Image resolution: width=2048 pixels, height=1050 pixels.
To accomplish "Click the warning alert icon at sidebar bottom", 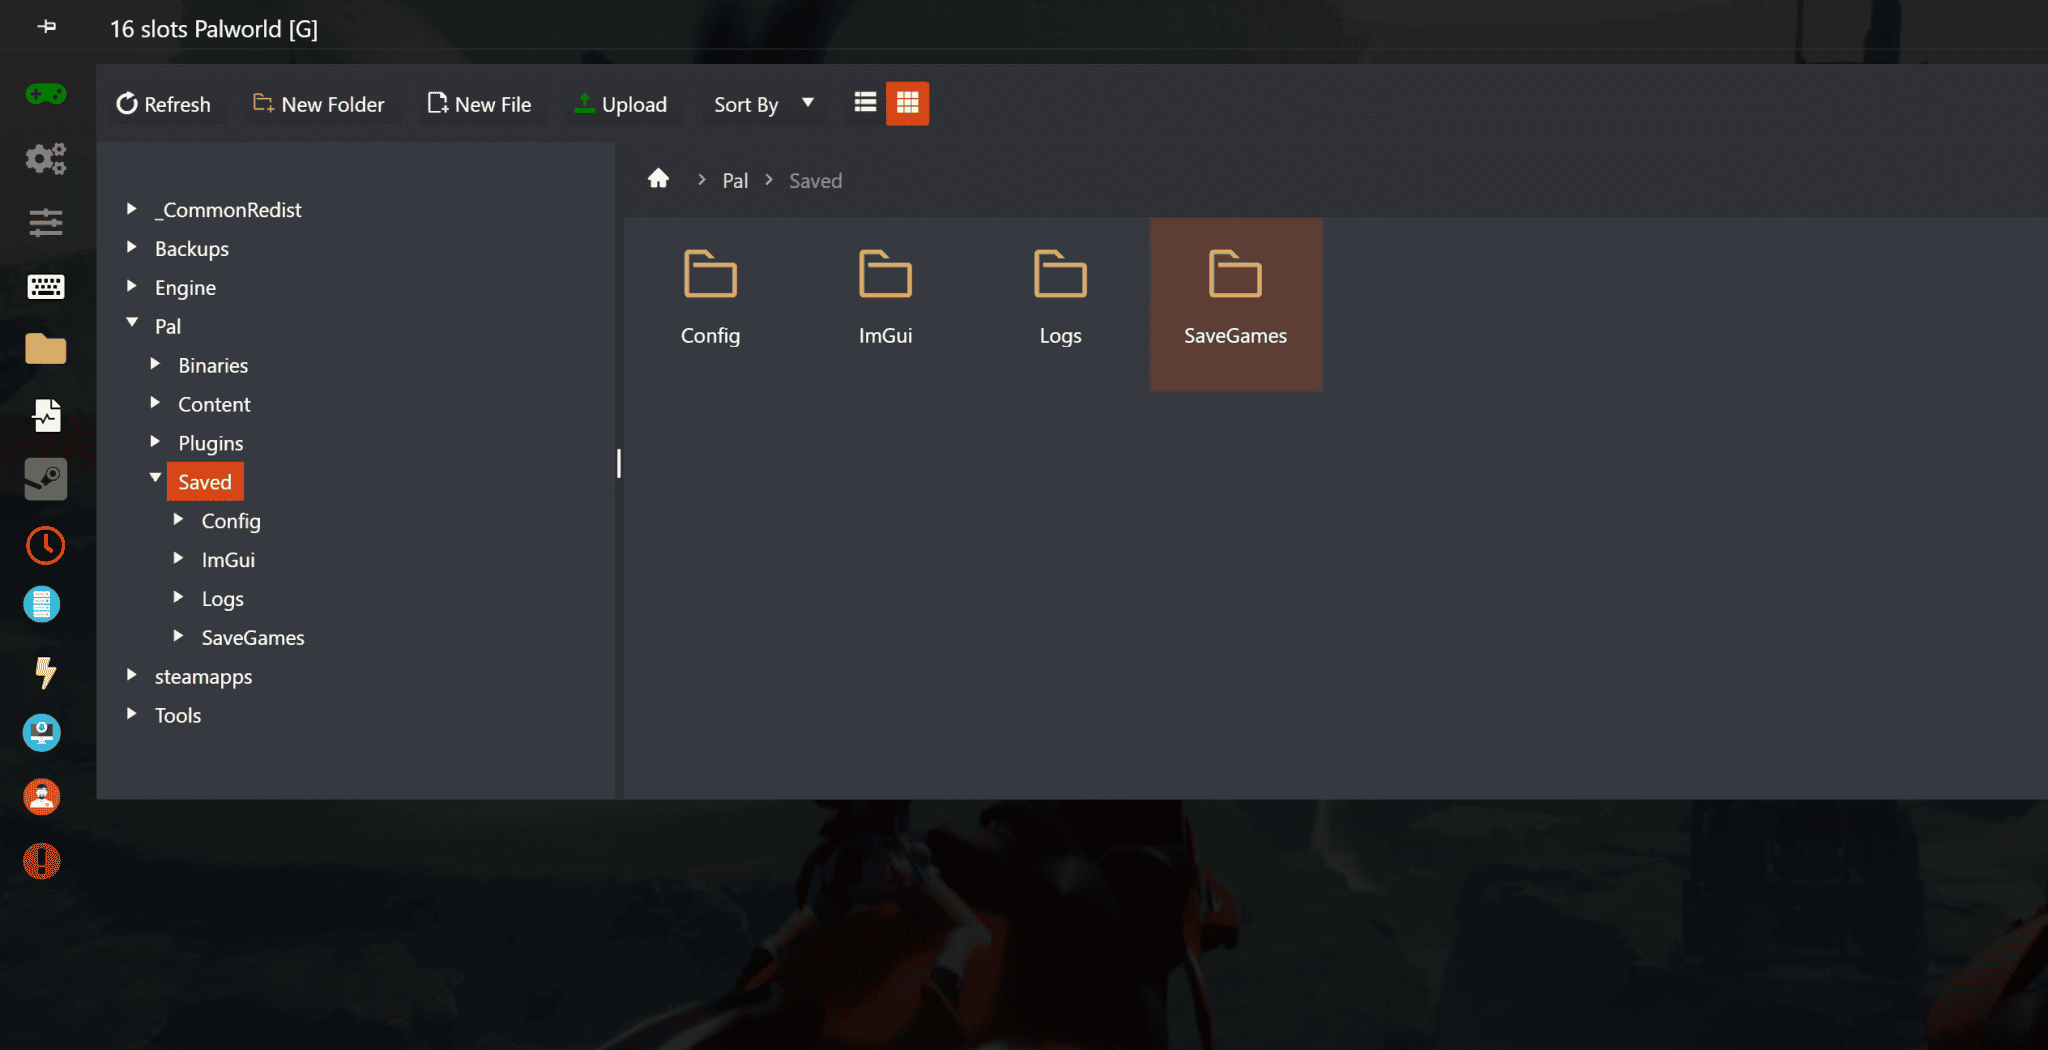I will pyautogui.click(x=41, y=861).
